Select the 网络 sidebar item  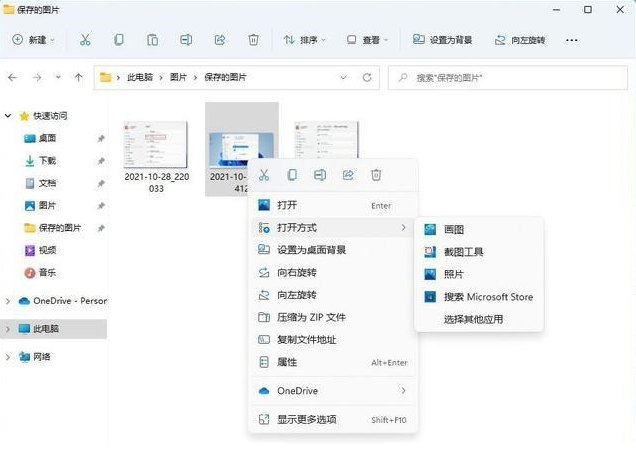coord(41,357)
